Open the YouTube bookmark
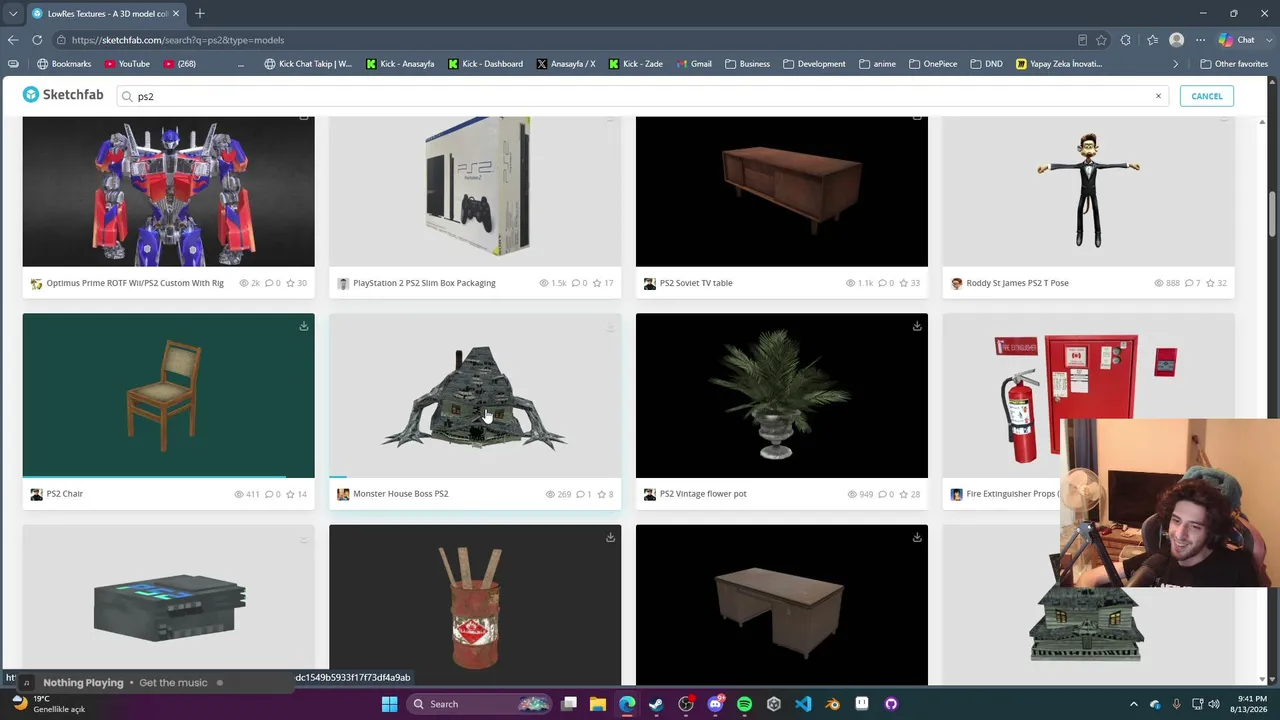The height and width of the screenshot is (720, 1280). [x=127, y=64]
